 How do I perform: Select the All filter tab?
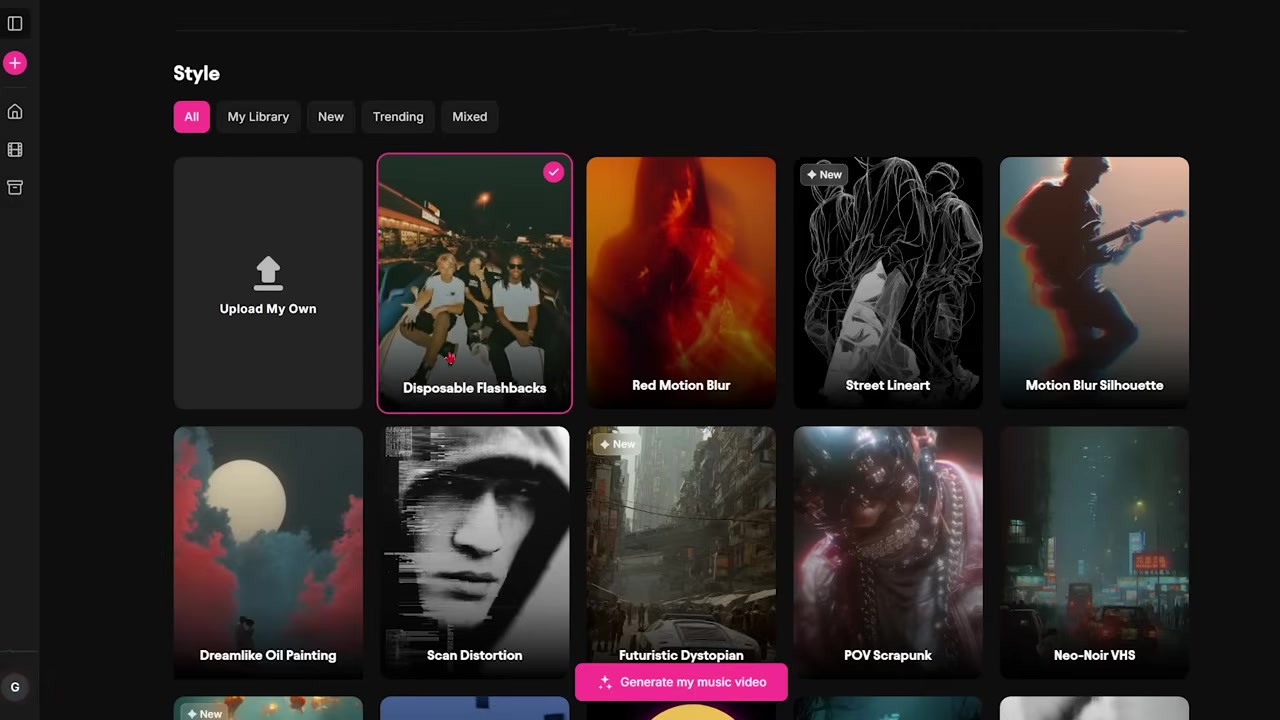(x=191, y=117)
